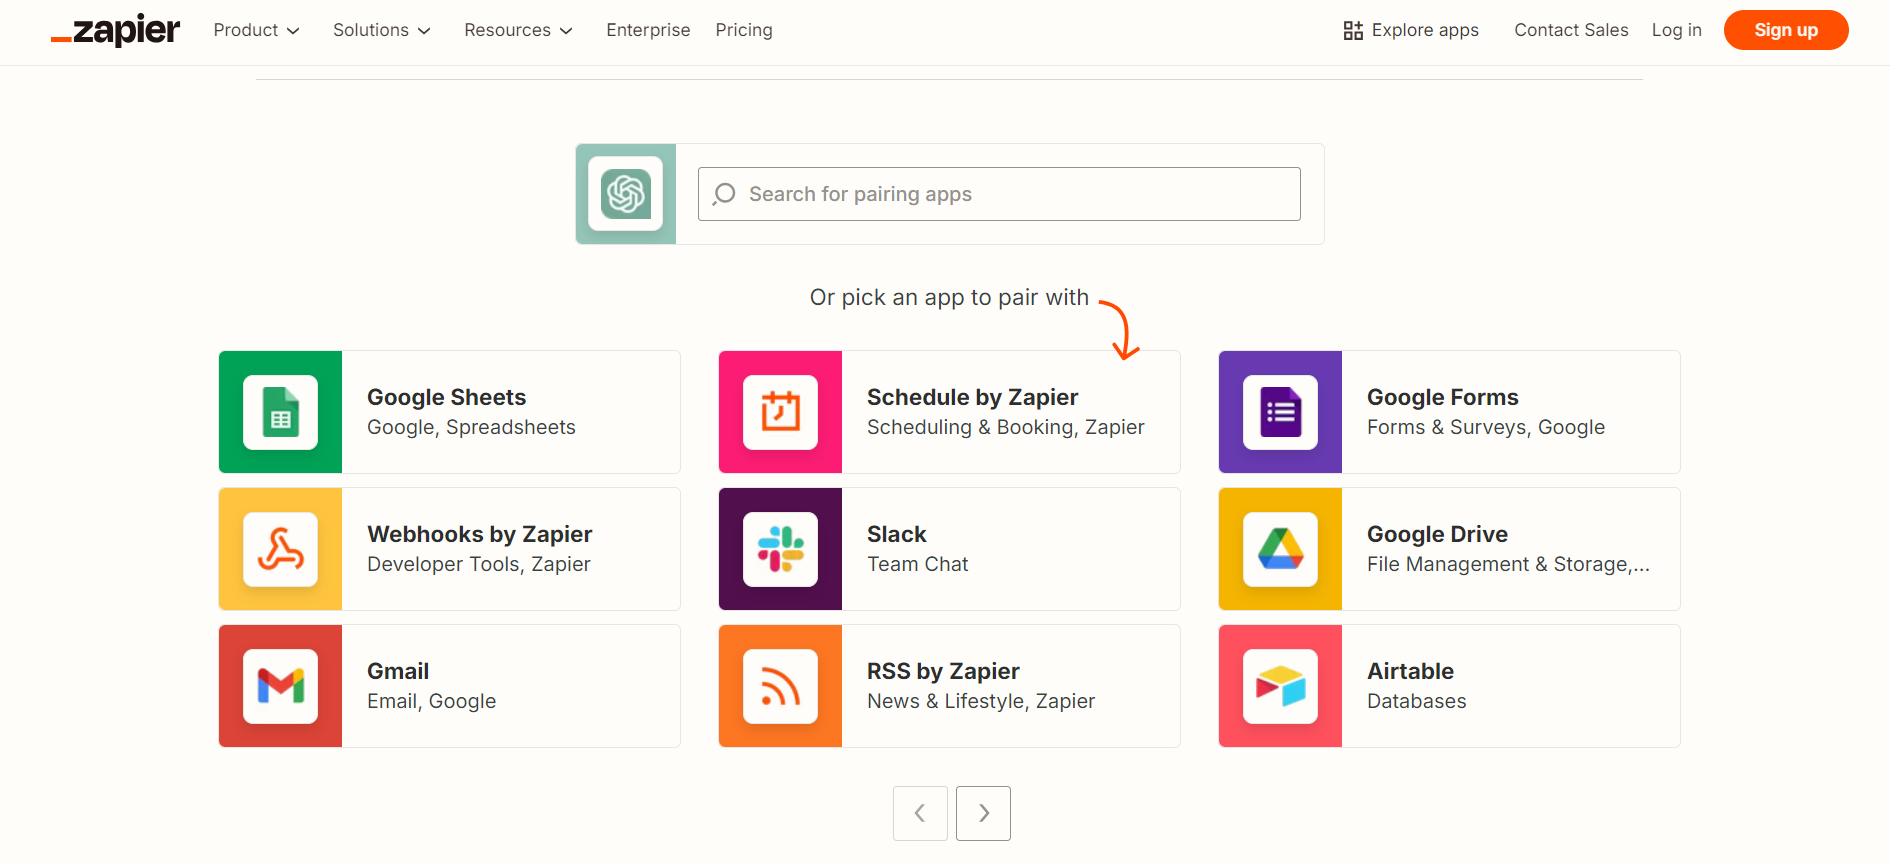Go to the Enterprise page

648,30
